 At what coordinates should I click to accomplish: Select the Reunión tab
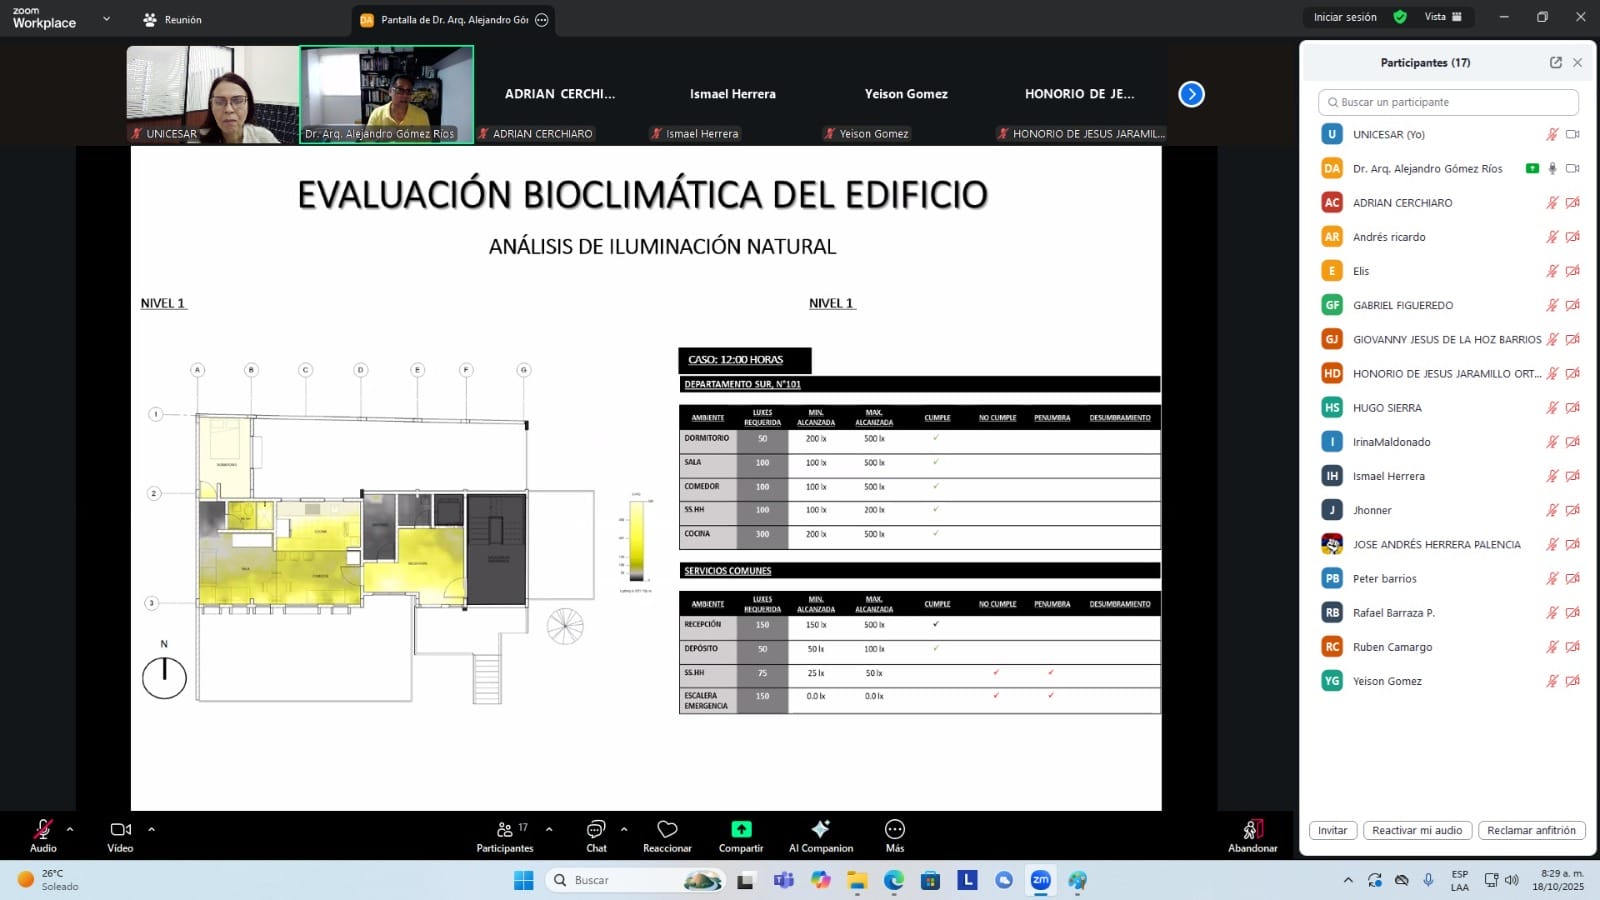click(173, 20)
